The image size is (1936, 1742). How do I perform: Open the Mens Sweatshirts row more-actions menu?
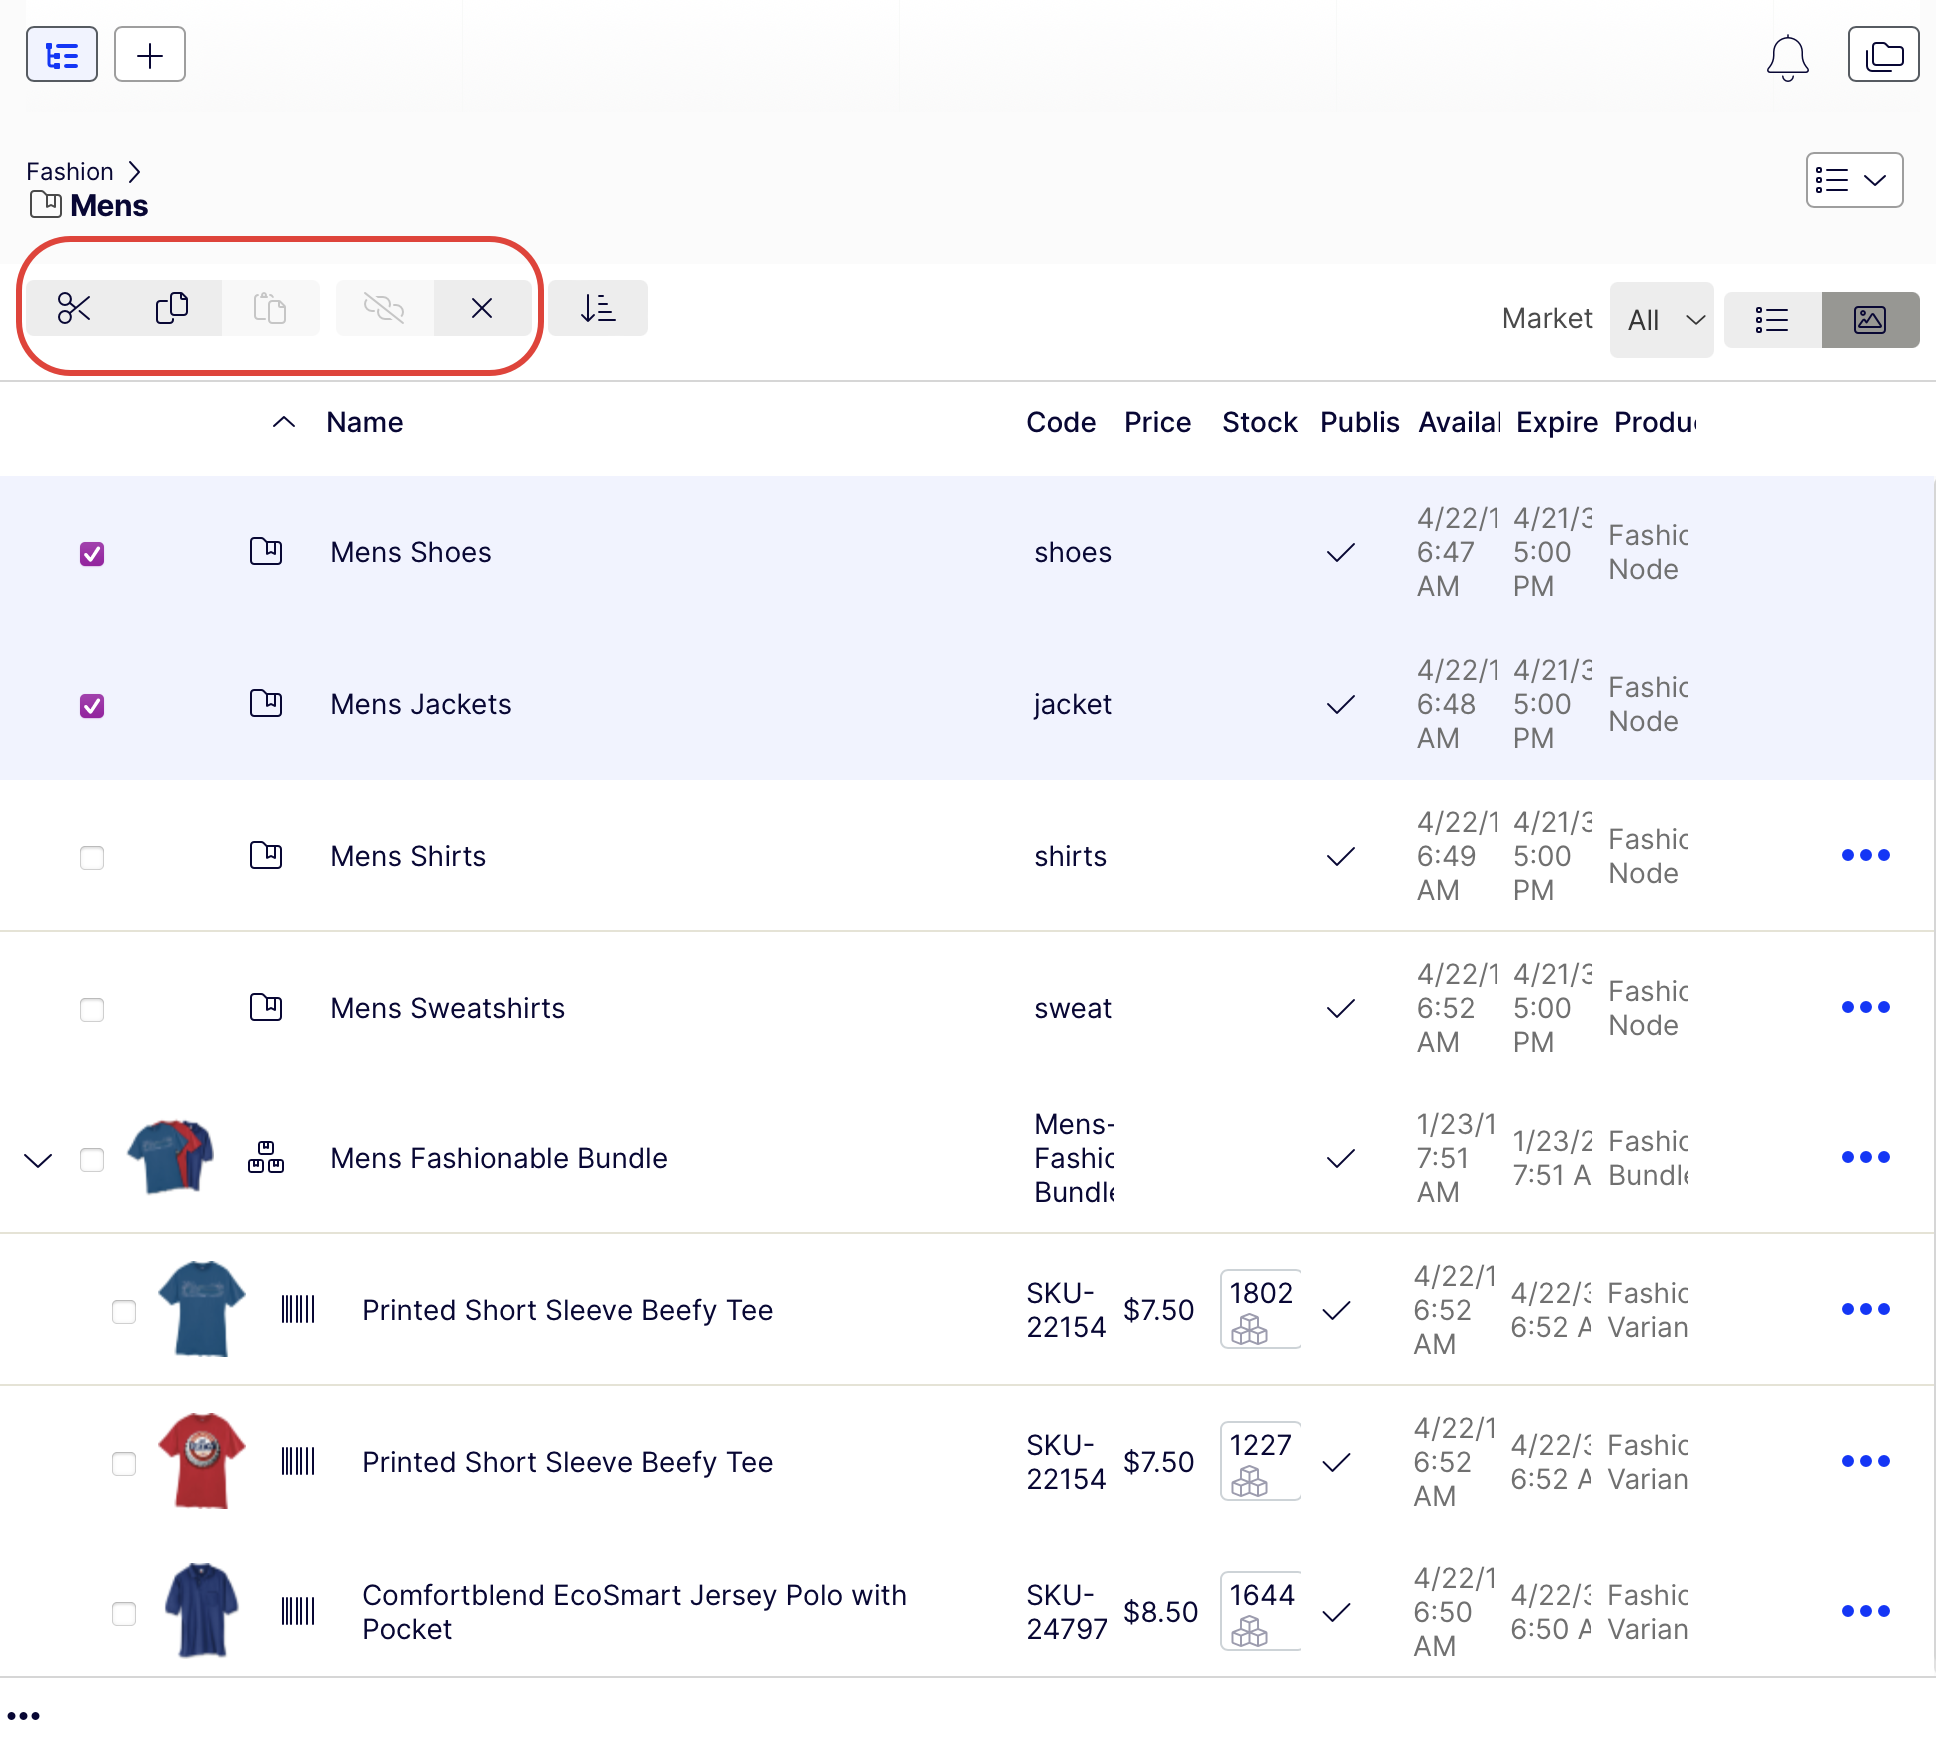[x=1865, y=1007]
